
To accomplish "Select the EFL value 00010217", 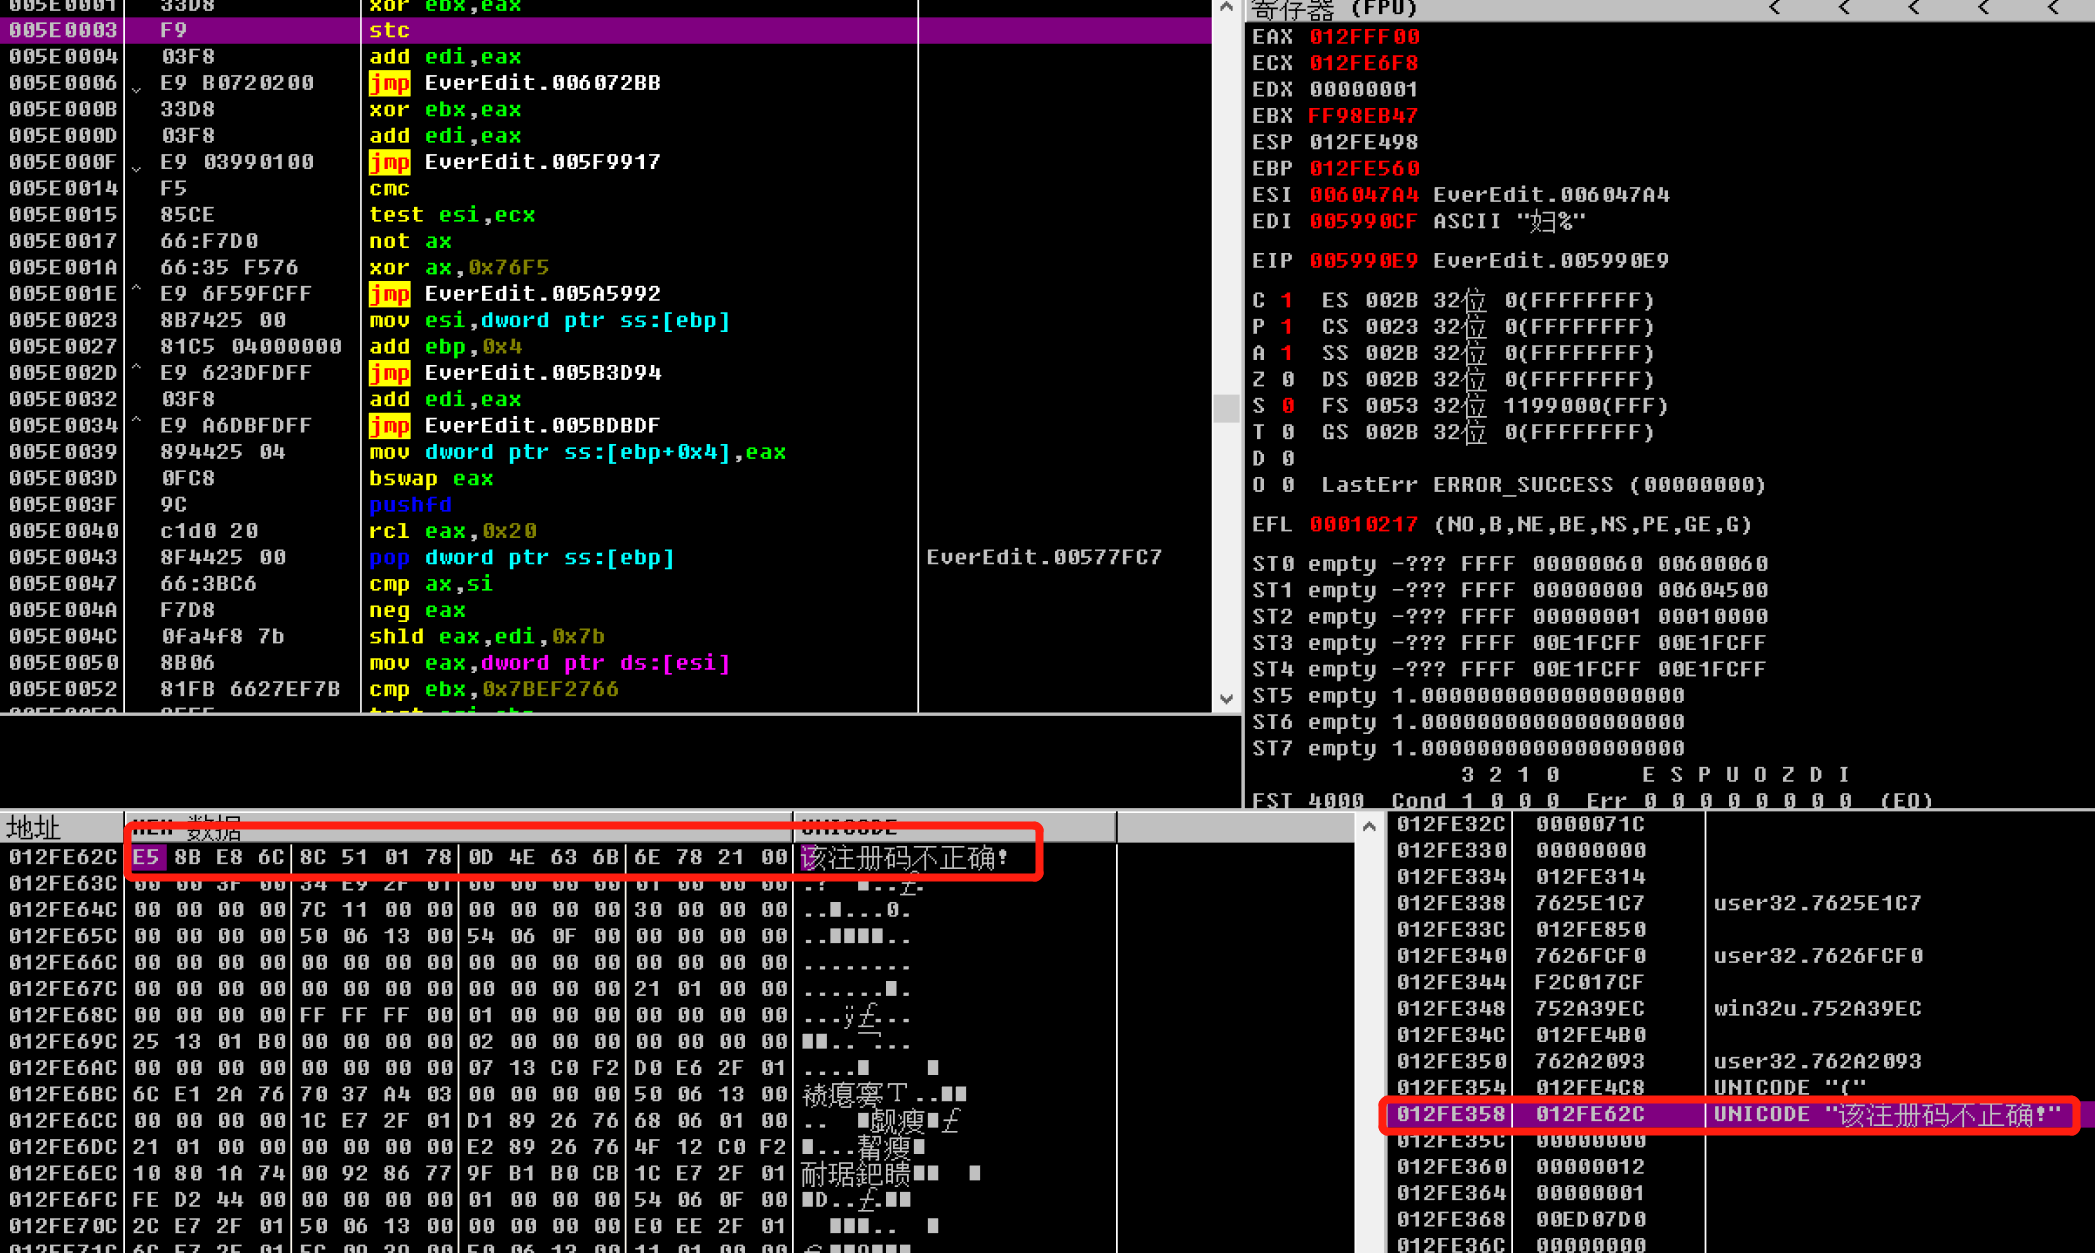I will (x=1365, y=525).
